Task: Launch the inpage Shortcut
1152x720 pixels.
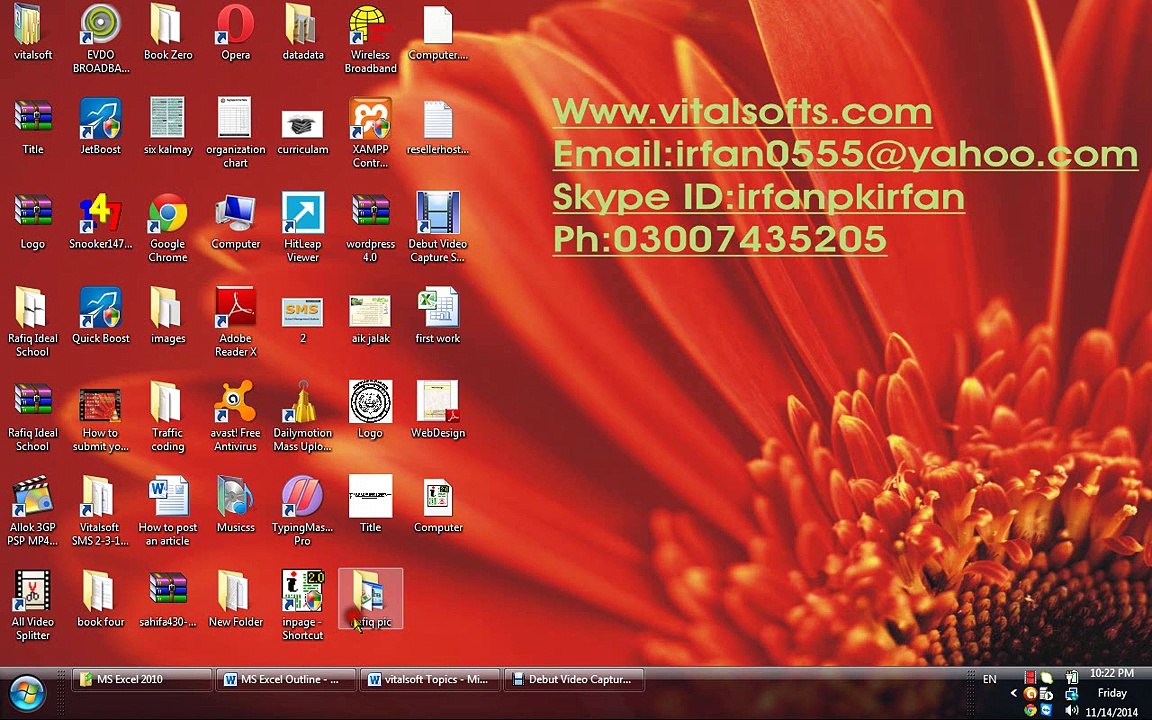Action: click(303, 605)
